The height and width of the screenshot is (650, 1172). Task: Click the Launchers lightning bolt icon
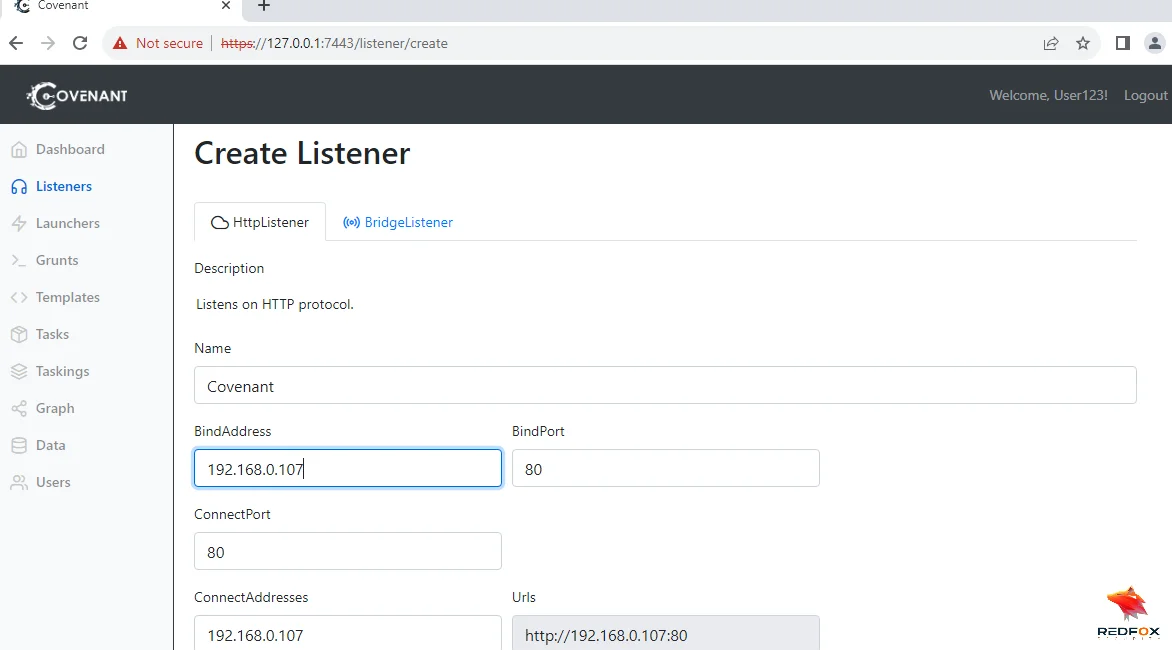(x=18, y=224)
